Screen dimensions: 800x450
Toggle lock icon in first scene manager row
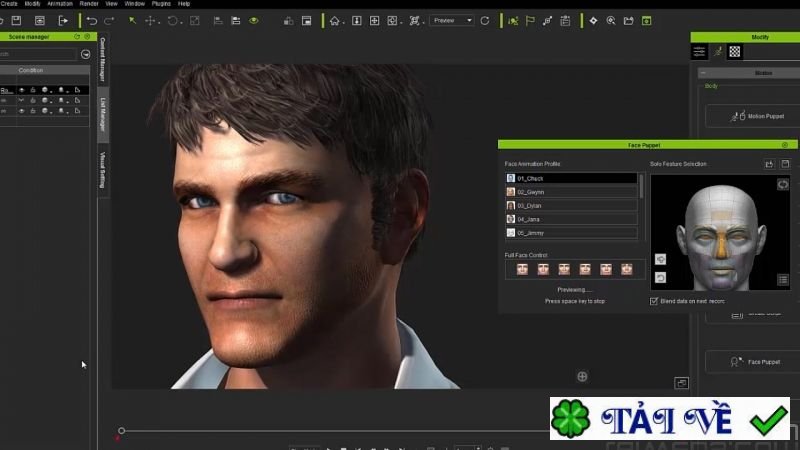[33, 90]
